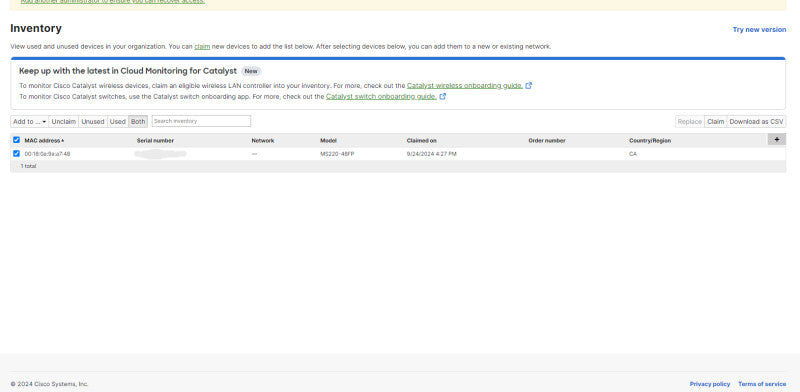800x392 pixels.
Task: Open external link icon beside Catalyst wireless onboarding guide
Action: click(x=529, y=86)
